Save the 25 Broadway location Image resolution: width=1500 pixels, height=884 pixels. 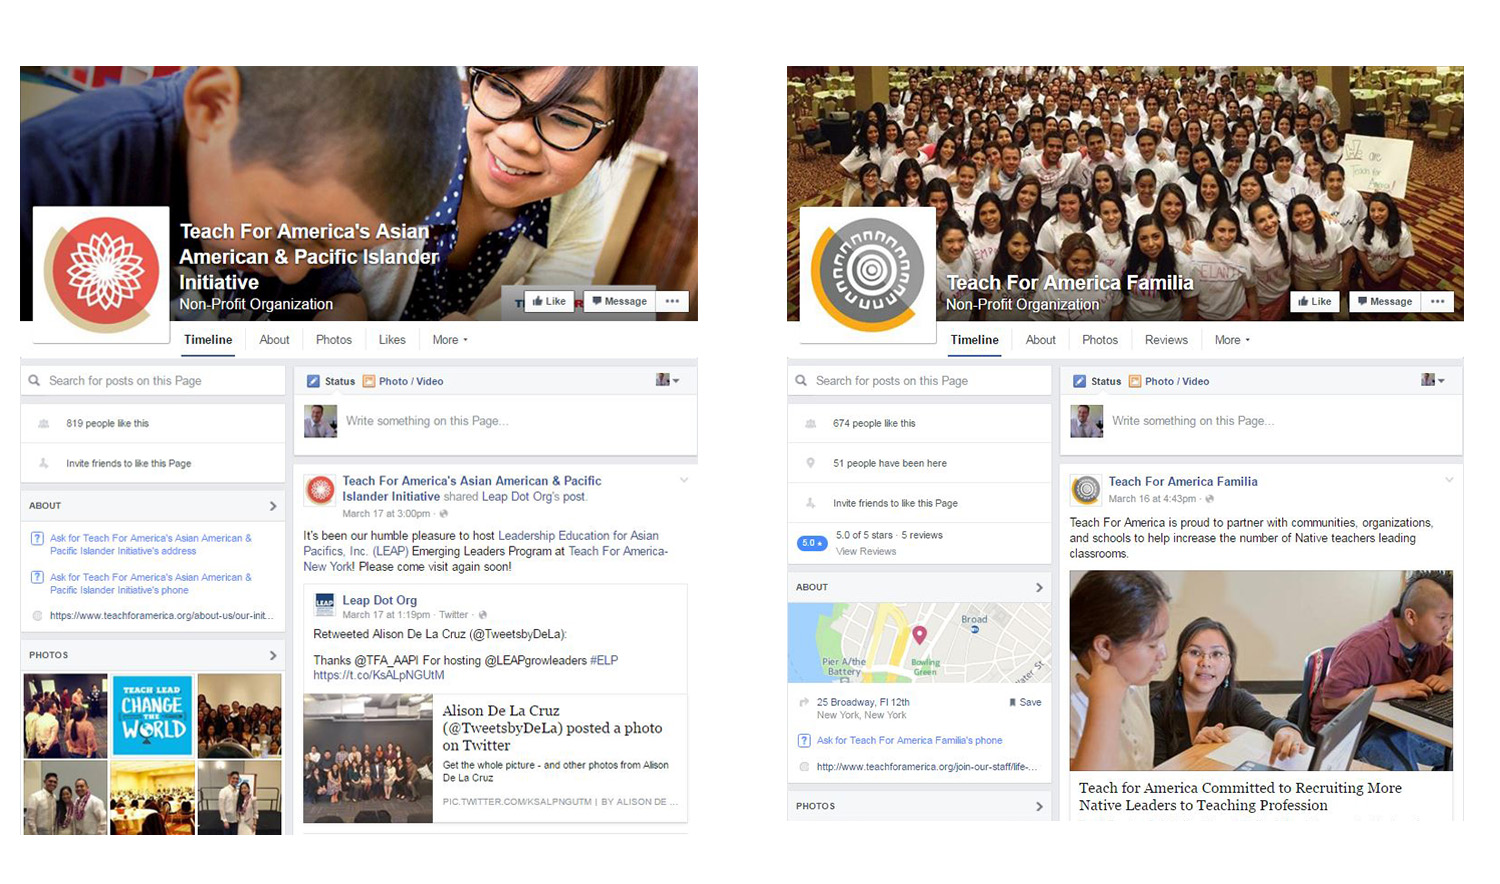click(x=1025, y=703)
